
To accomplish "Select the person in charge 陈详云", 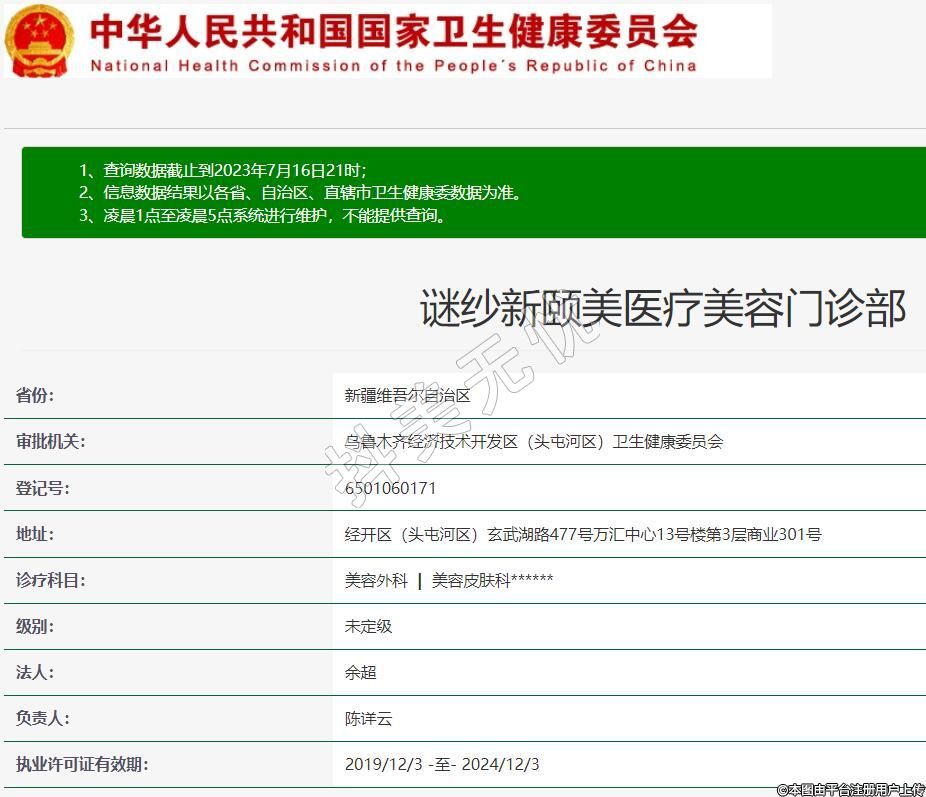I will click(x=368, y=719).
